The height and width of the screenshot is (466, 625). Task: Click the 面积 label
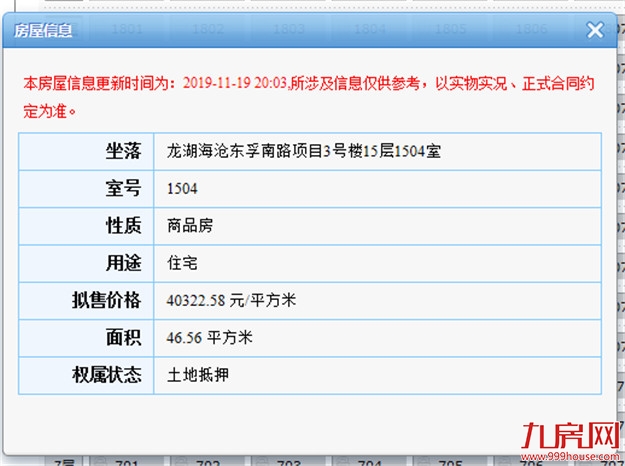tap(123, 338)
